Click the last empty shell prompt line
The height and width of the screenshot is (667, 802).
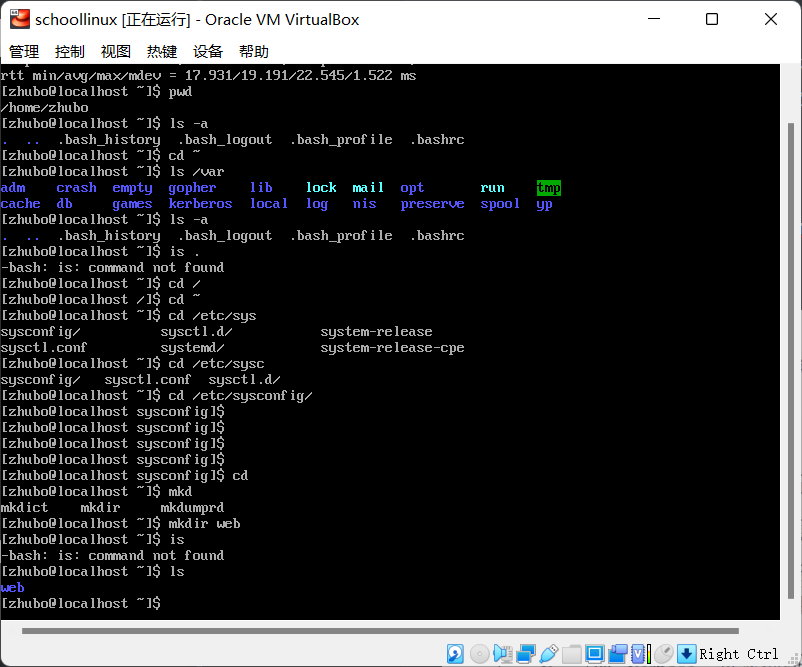tap(80, 604)
